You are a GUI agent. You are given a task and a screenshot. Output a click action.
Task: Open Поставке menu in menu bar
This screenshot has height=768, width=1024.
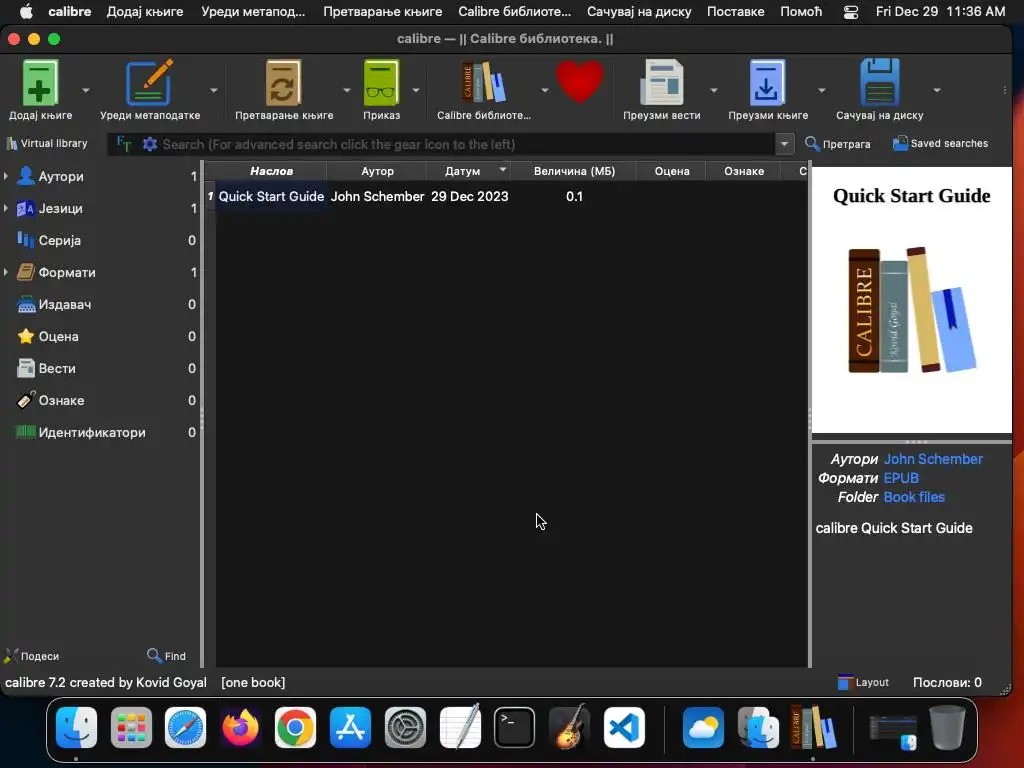point(735,12)
